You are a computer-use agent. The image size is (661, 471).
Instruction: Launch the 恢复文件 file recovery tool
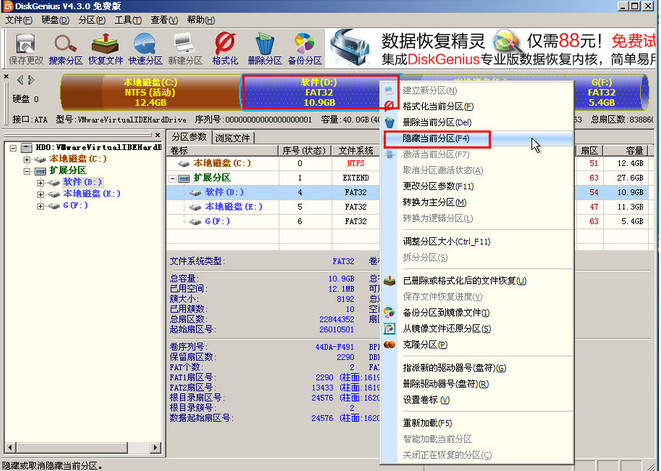105,48
